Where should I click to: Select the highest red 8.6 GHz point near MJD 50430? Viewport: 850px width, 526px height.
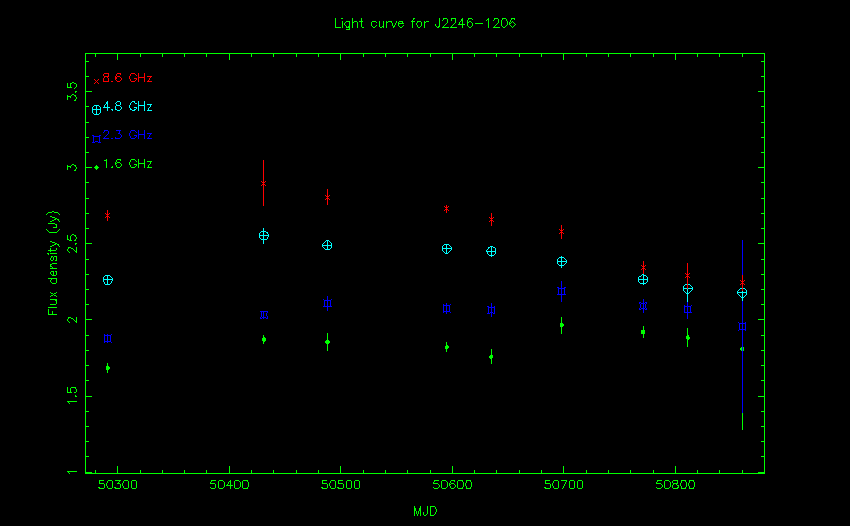pos(263,183)
